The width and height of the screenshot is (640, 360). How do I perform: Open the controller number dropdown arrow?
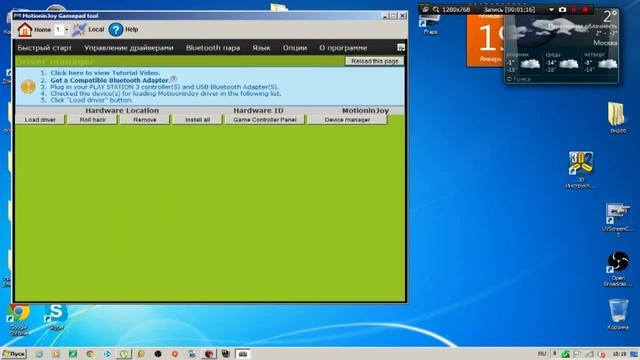(x=67, y=29)
